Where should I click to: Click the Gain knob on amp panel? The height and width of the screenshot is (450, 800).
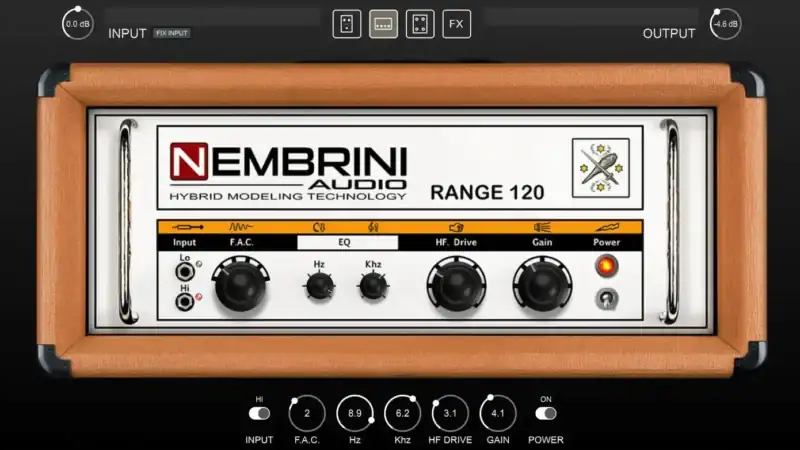(542, 286)
